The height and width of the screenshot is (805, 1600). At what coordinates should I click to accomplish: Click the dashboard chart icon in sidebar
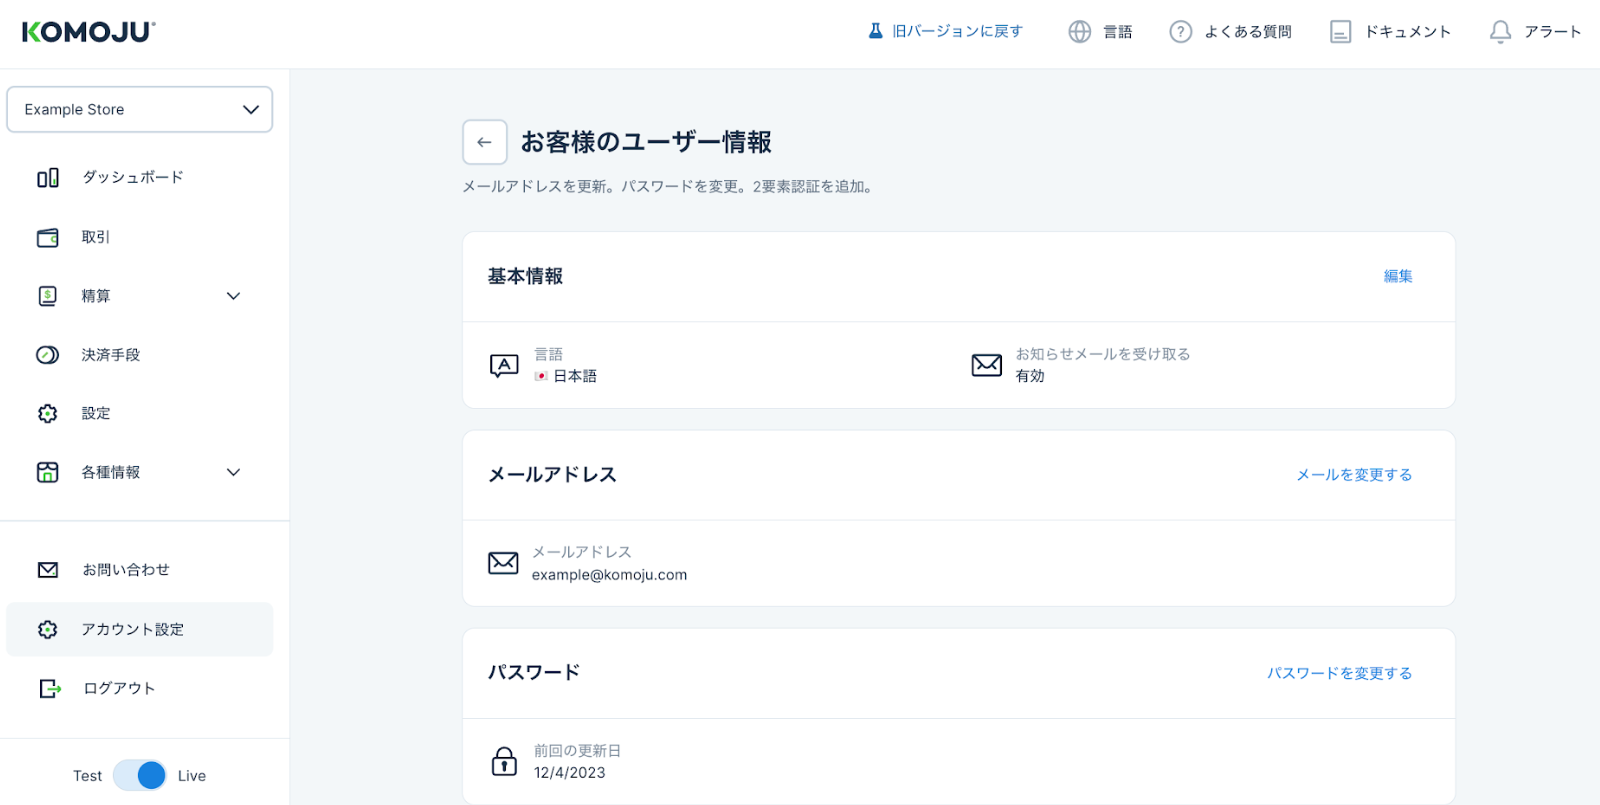[x=48, y=178]
